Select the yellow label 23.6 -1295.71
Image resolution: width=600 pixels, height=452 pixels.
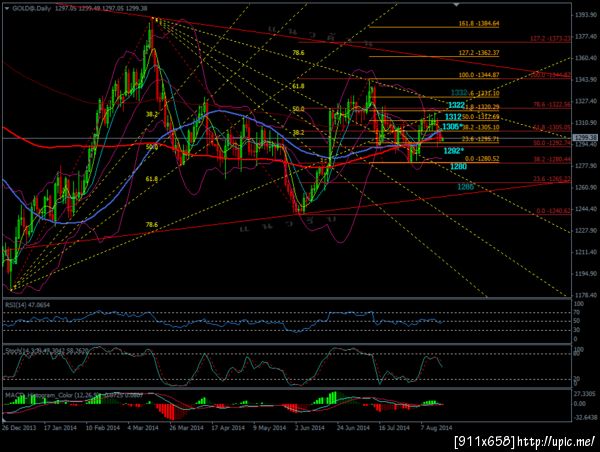[480, 139]
